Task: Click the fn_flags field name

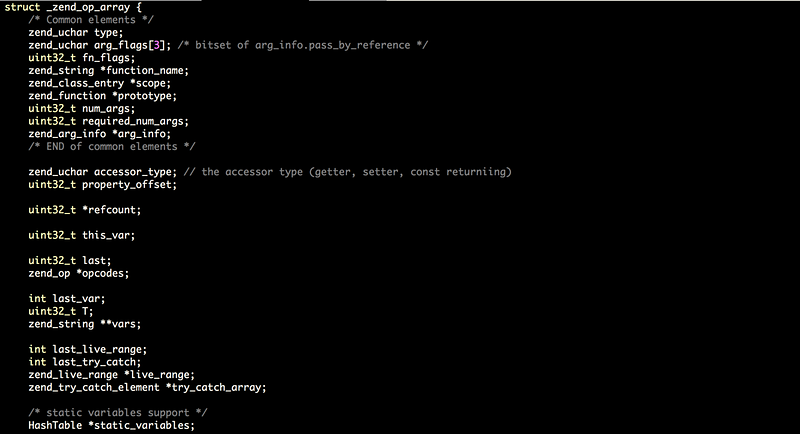Action: pos(106,58)
